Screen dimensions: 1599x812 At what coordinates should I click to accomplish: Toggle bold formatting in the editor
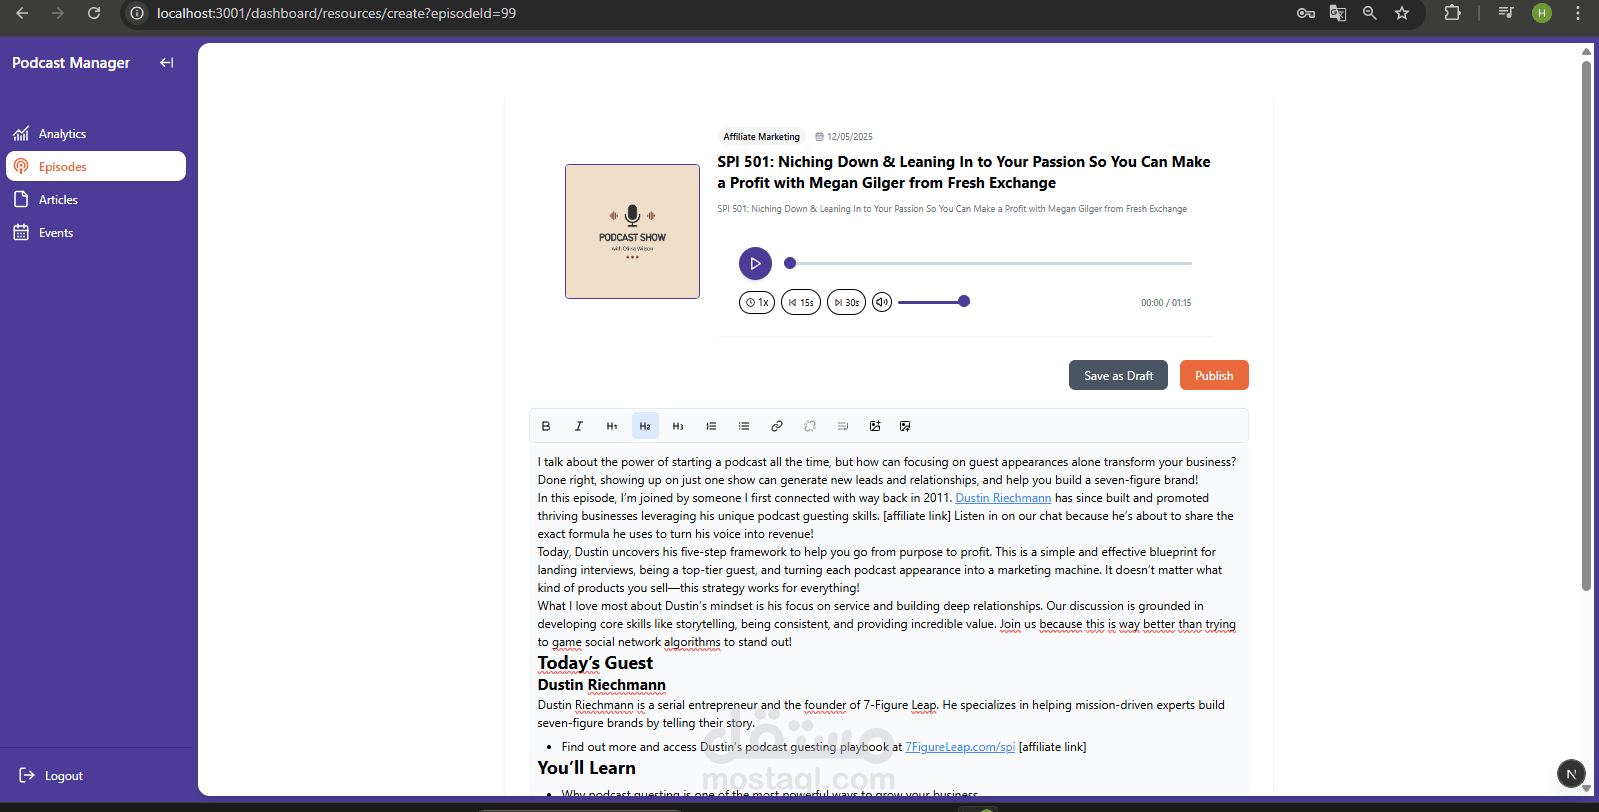pyautogui.click(x=546, y=426)
